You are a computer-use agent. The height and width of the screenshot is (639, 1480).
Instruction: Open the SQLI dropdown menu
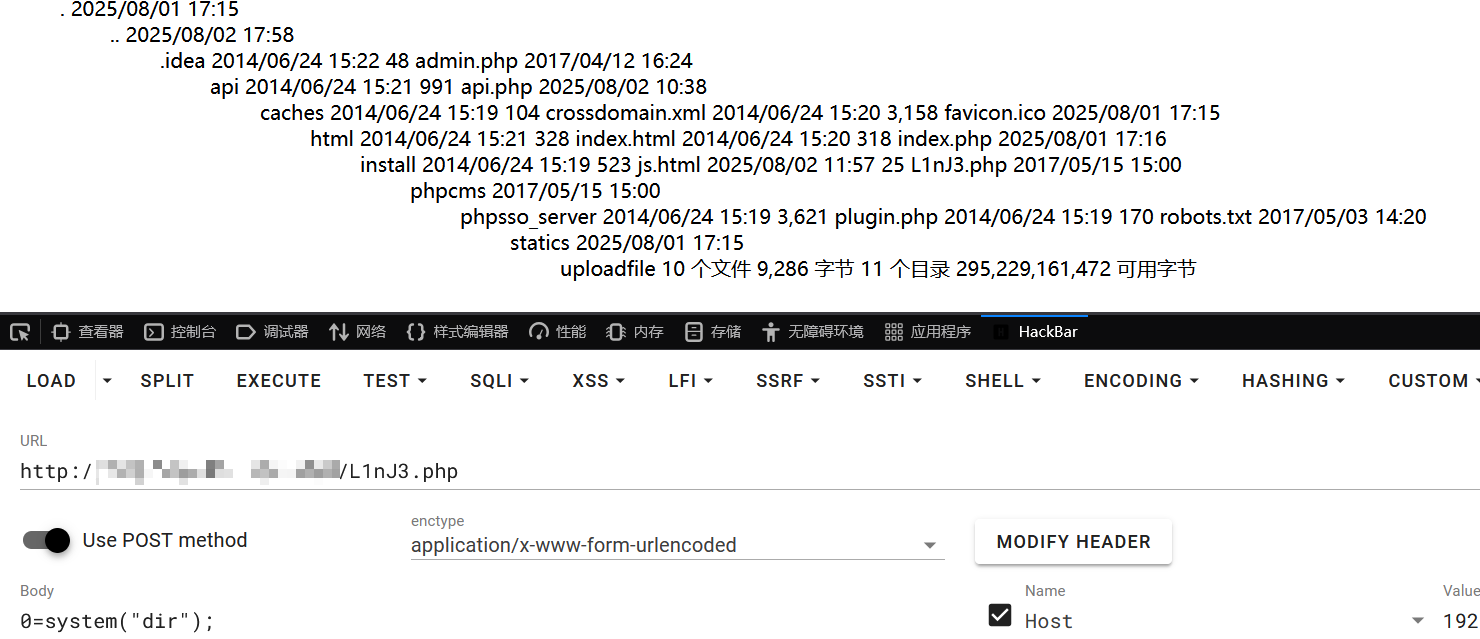click(x=500, y=381)
